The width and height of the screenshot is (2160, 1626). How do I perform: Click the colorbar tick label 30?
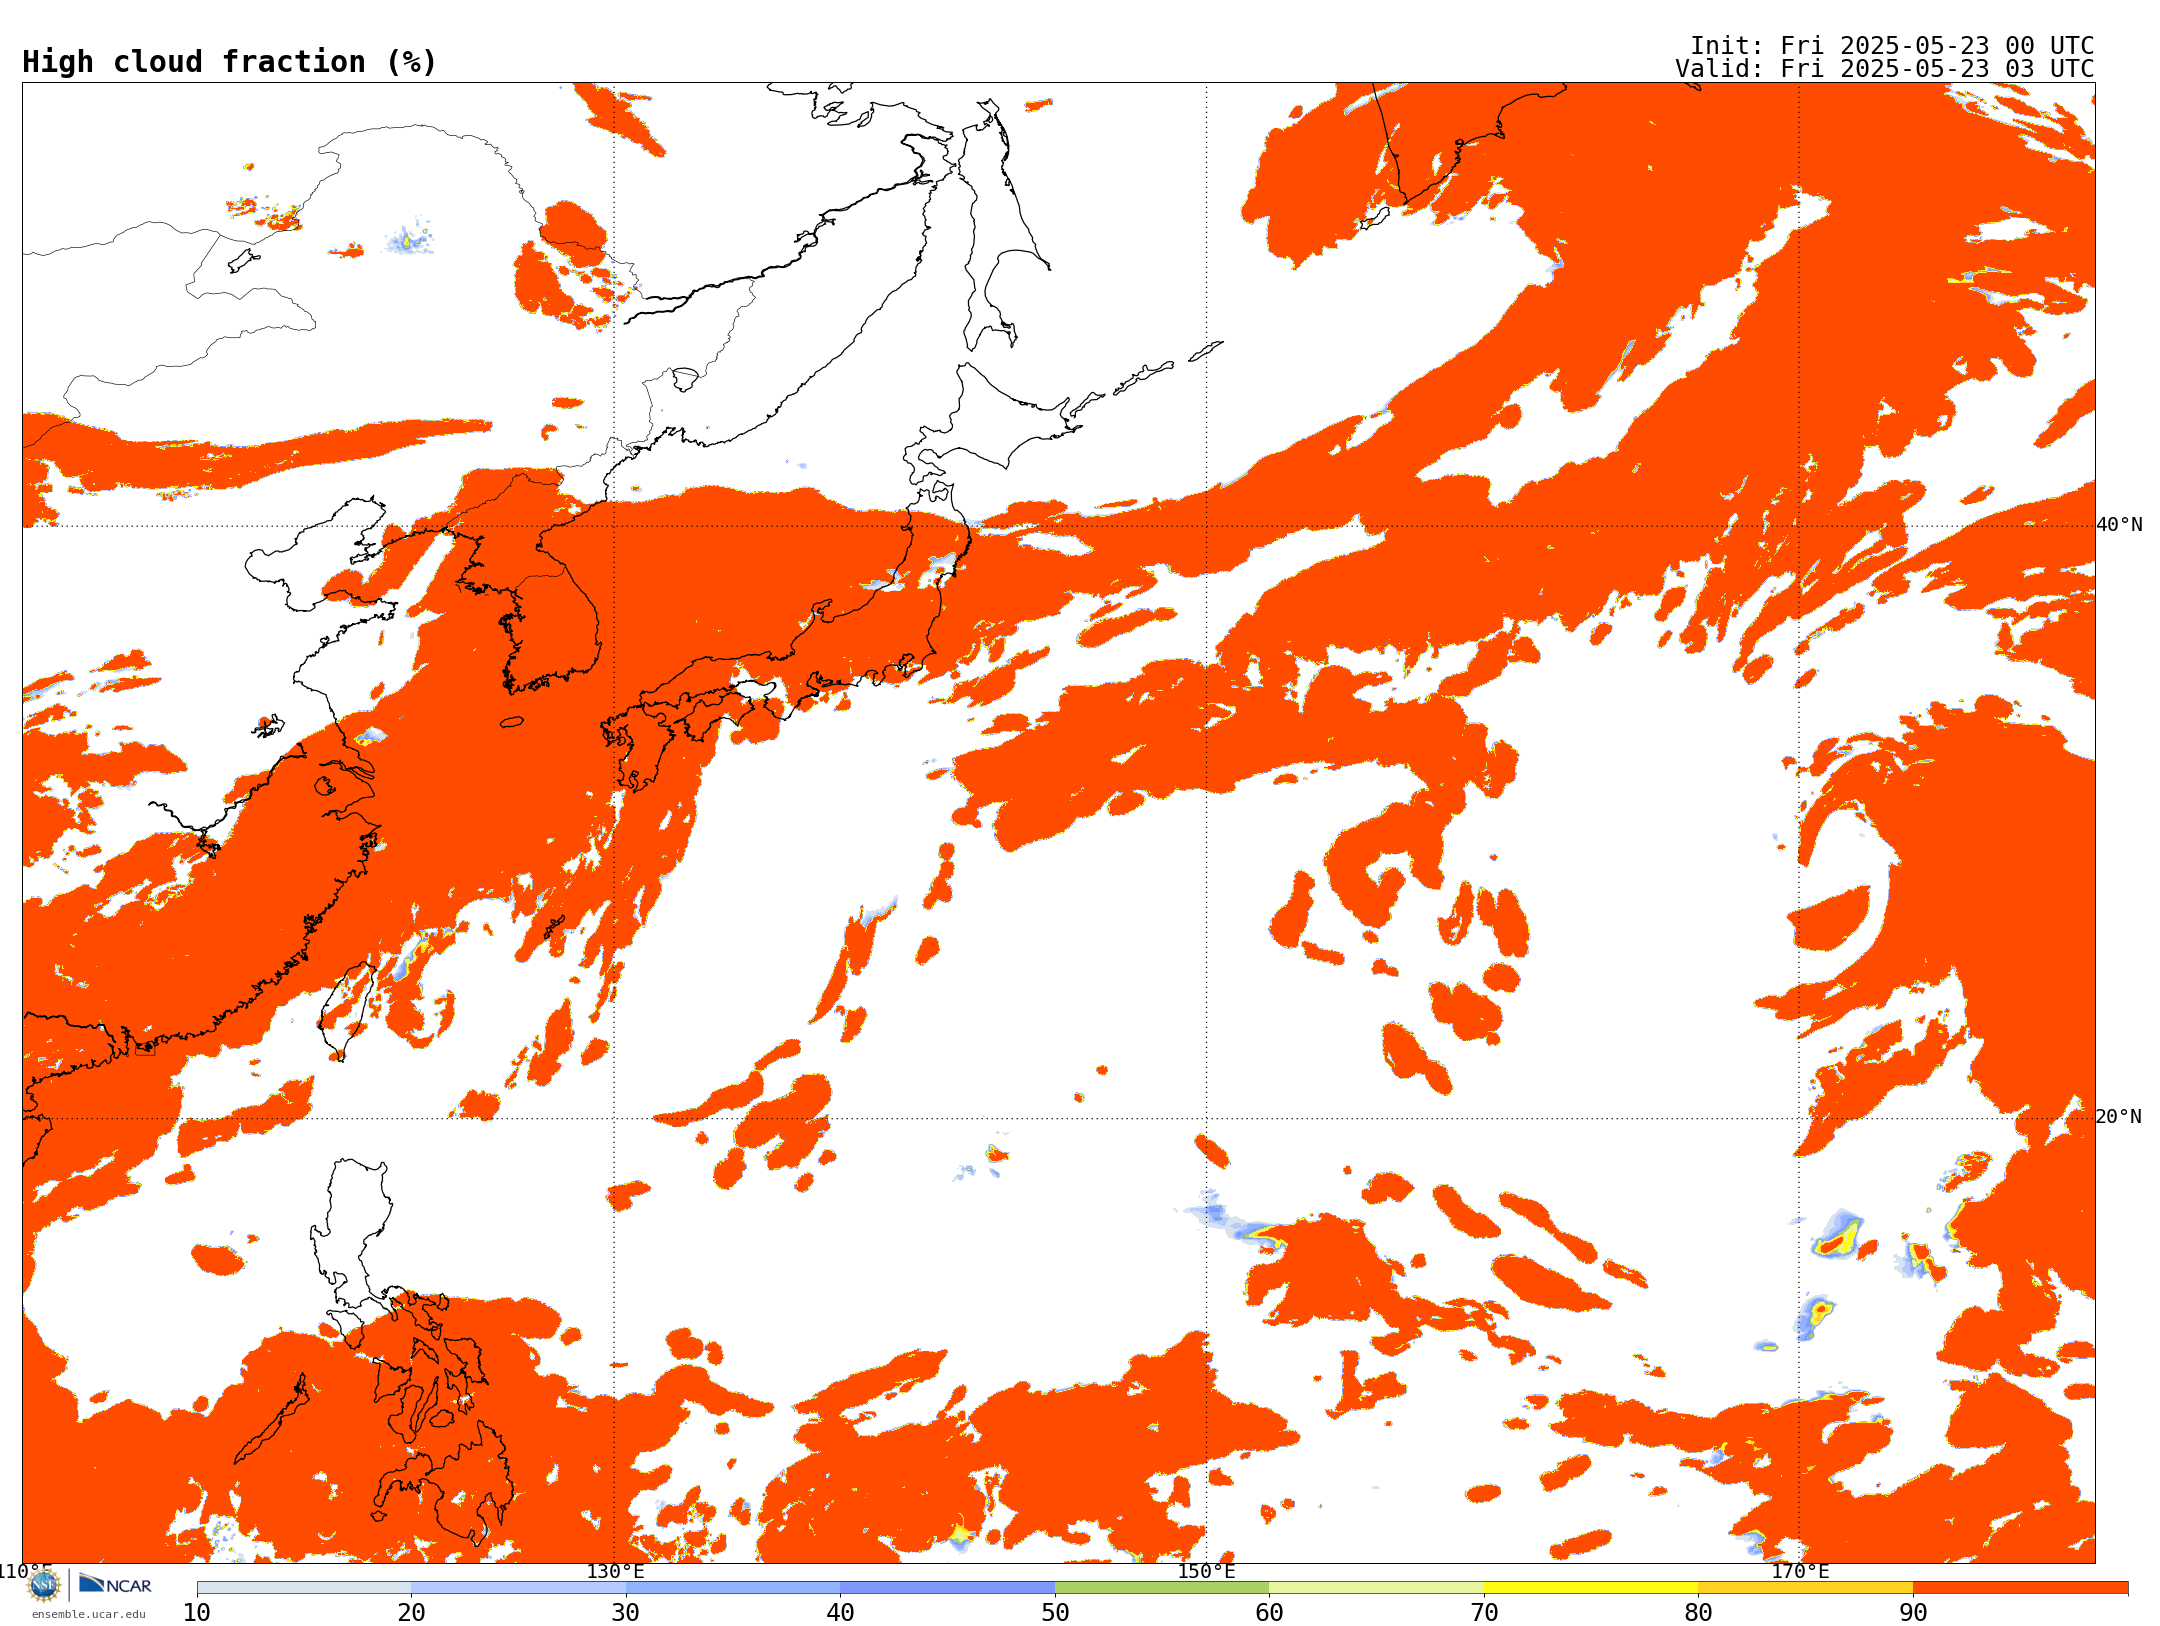coord(626,1613)
